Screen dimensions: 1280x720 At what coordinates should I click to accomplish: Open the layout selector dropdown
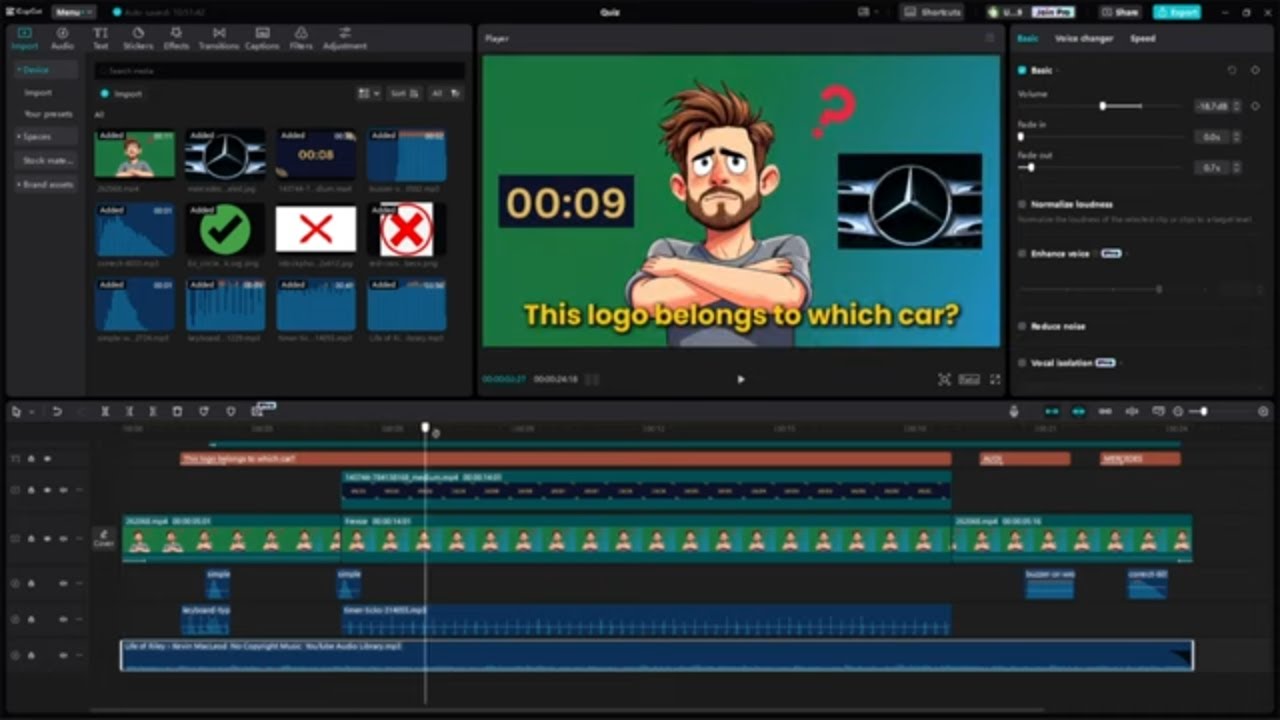tap(867, 12)
